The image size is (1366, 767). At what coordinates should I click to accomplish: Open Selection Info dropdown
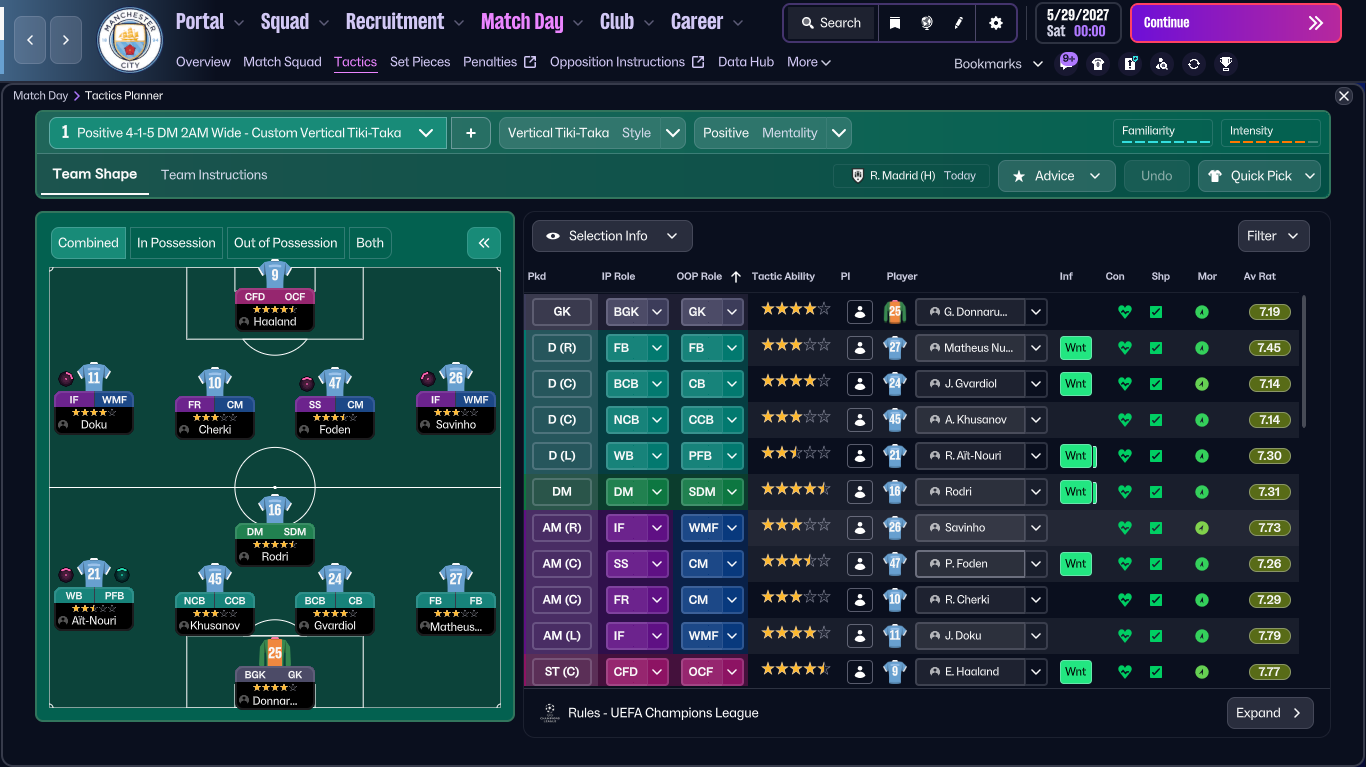612,236
